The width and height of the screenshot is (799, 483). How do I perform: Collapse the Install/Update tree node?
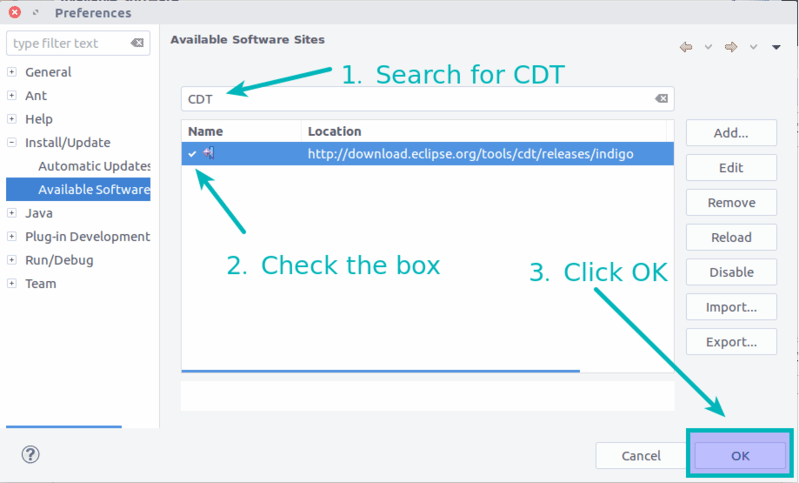coord(12,143)
